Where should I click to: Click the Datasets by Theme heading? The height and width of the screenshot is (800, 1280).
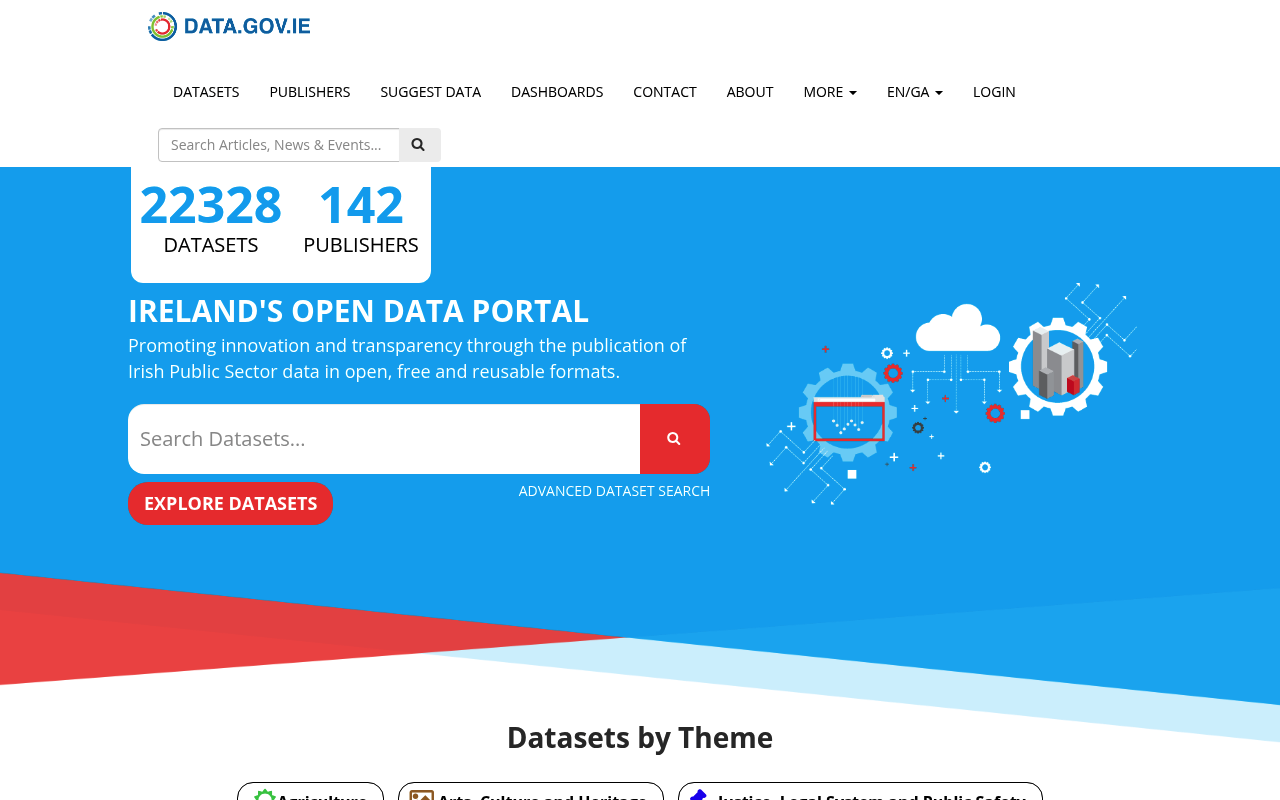(x=640, y=738)
